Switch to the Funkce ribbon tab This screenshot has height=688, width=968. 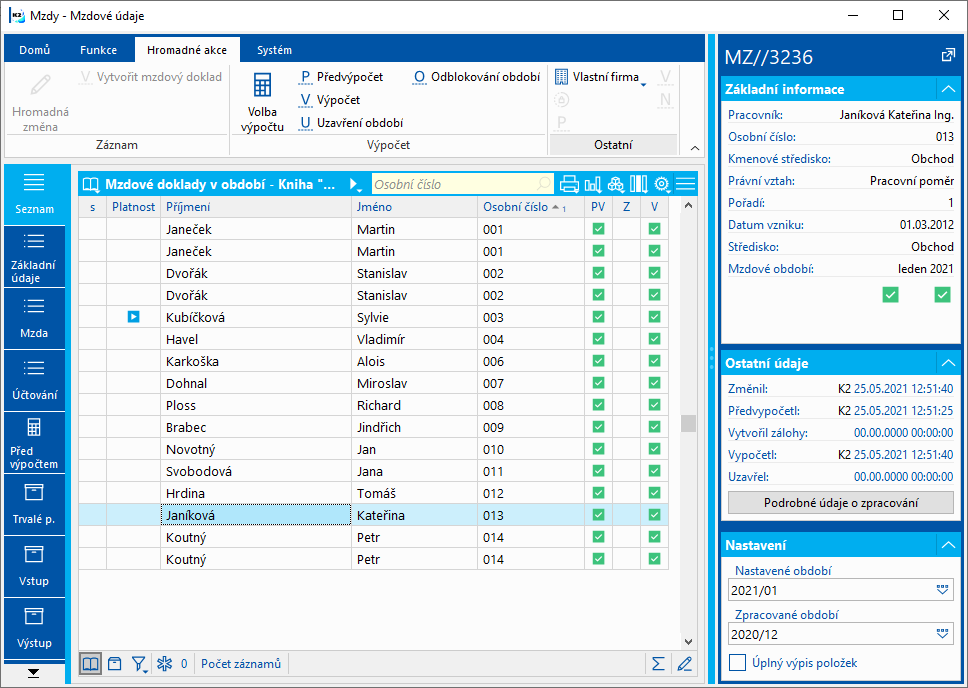(x=99, y=50)
